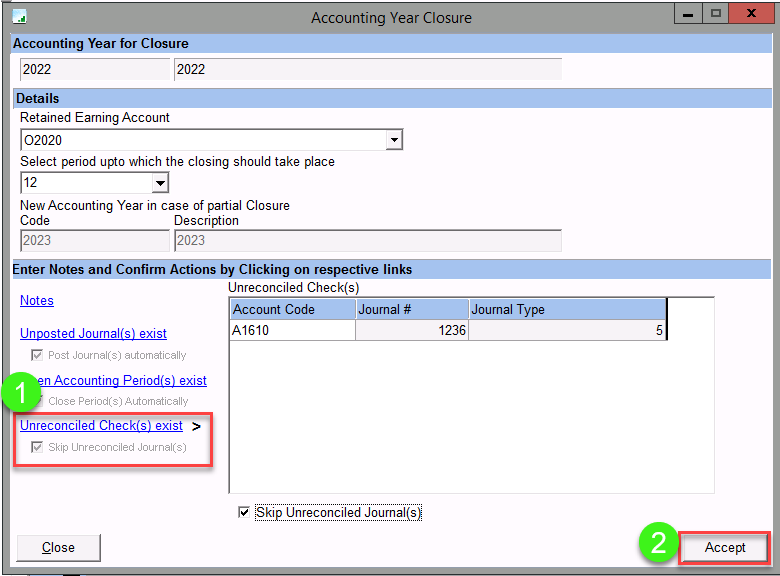Image resolution: width=780 pixels, height=576 pixels.
Task: Toggle the enabled Skip Unreconciled Journal(s) checkbox
Action: [244, 513]
